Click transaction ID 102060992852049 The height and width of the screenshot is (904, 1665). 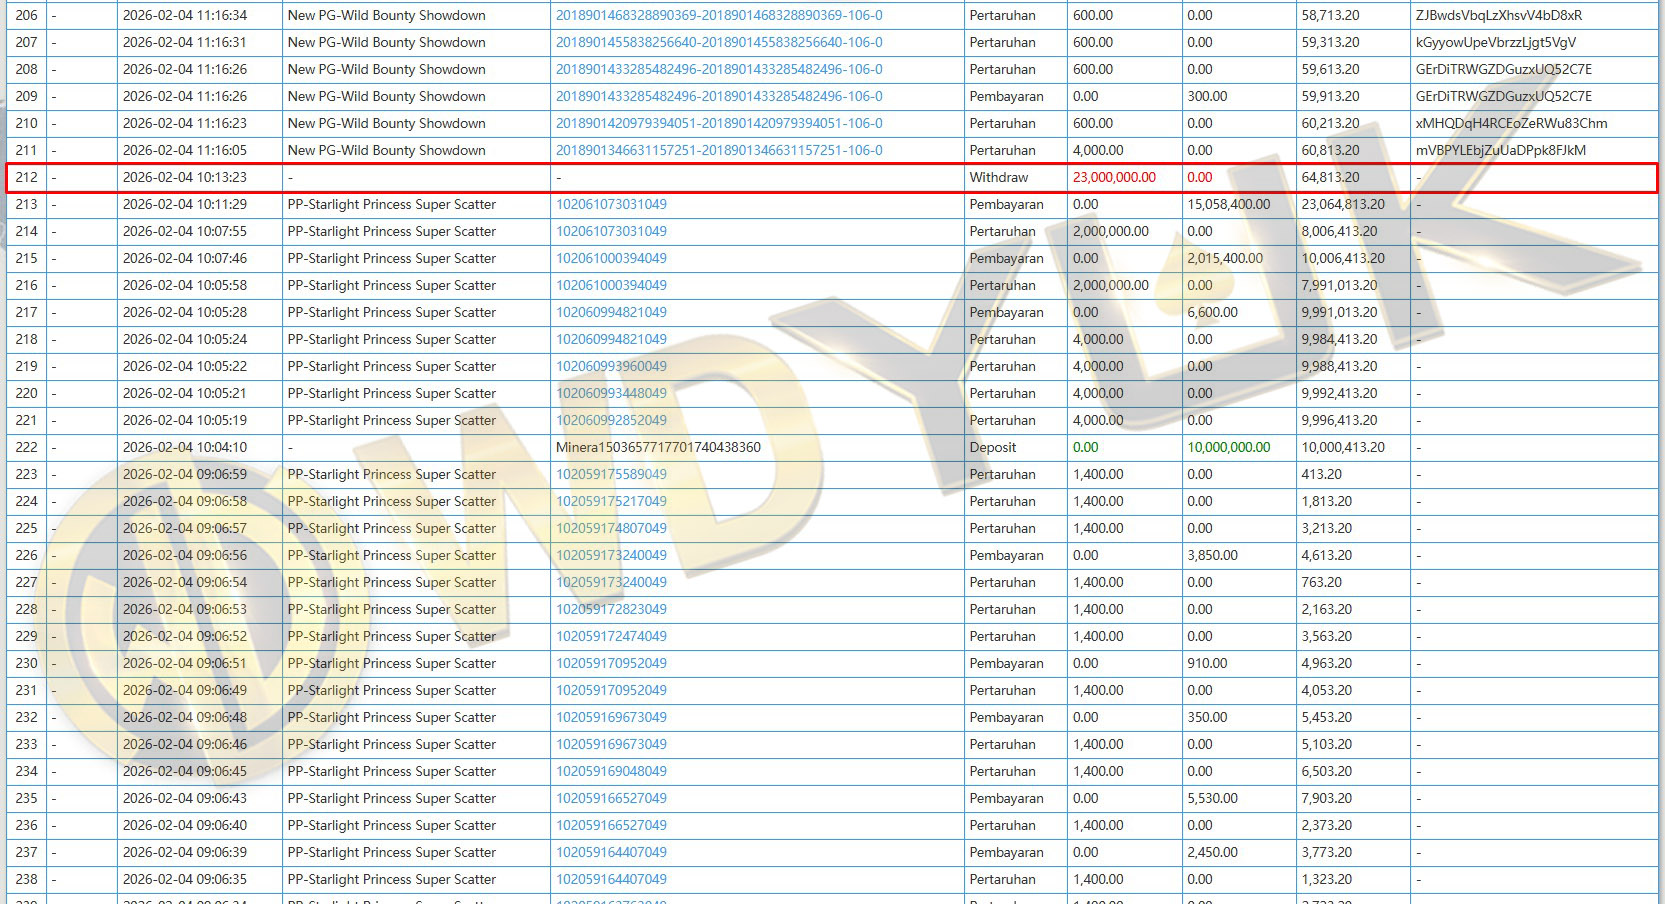click(611, 421)
